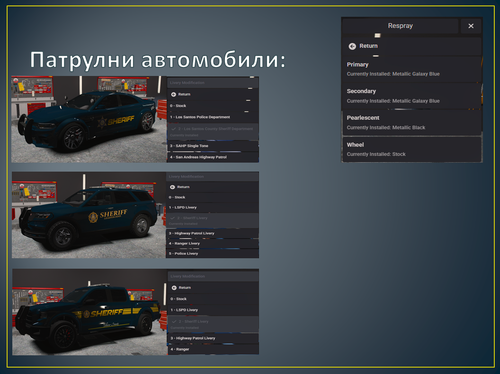Select 3 - SAHP Single Tone livery

point(213,146)
